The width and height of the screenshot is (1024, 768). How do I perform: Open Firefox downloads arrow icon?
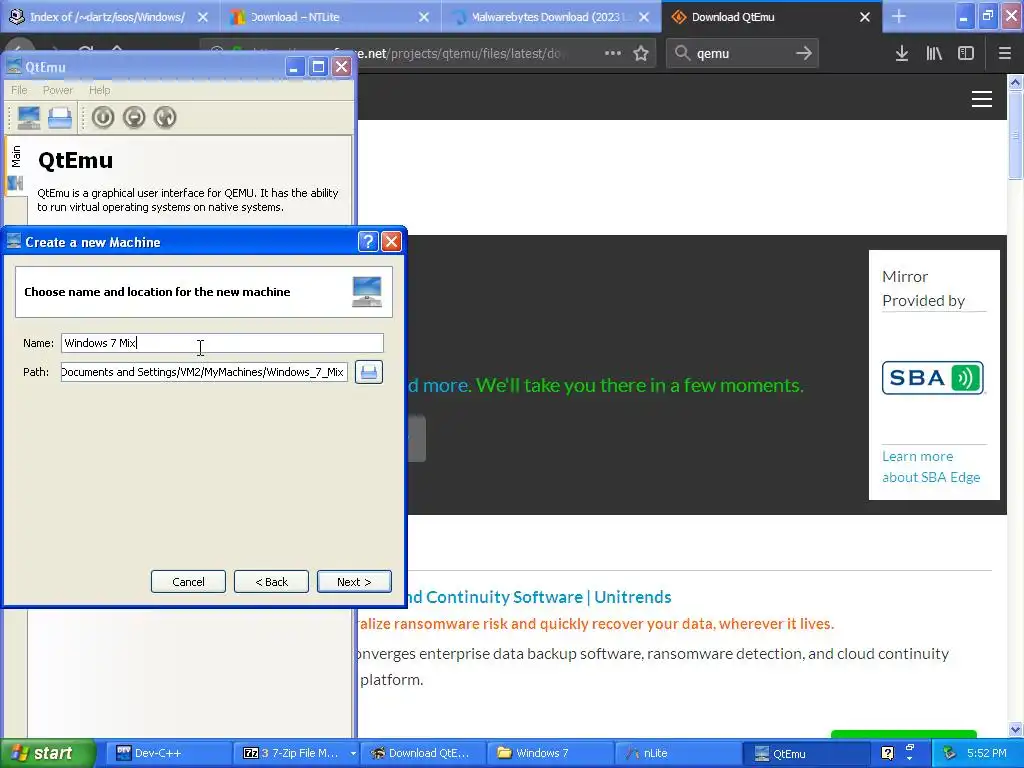(902, 54)
